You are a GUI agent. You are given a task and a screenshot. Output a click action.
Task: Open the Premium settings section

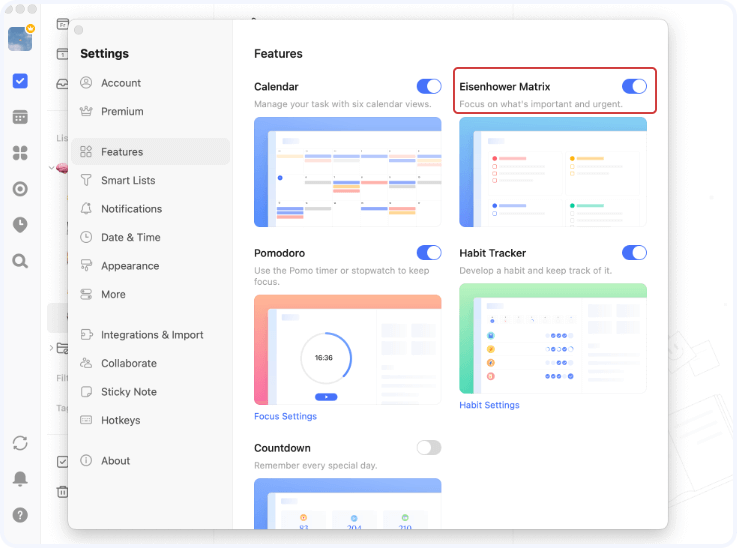pos(150,111)
